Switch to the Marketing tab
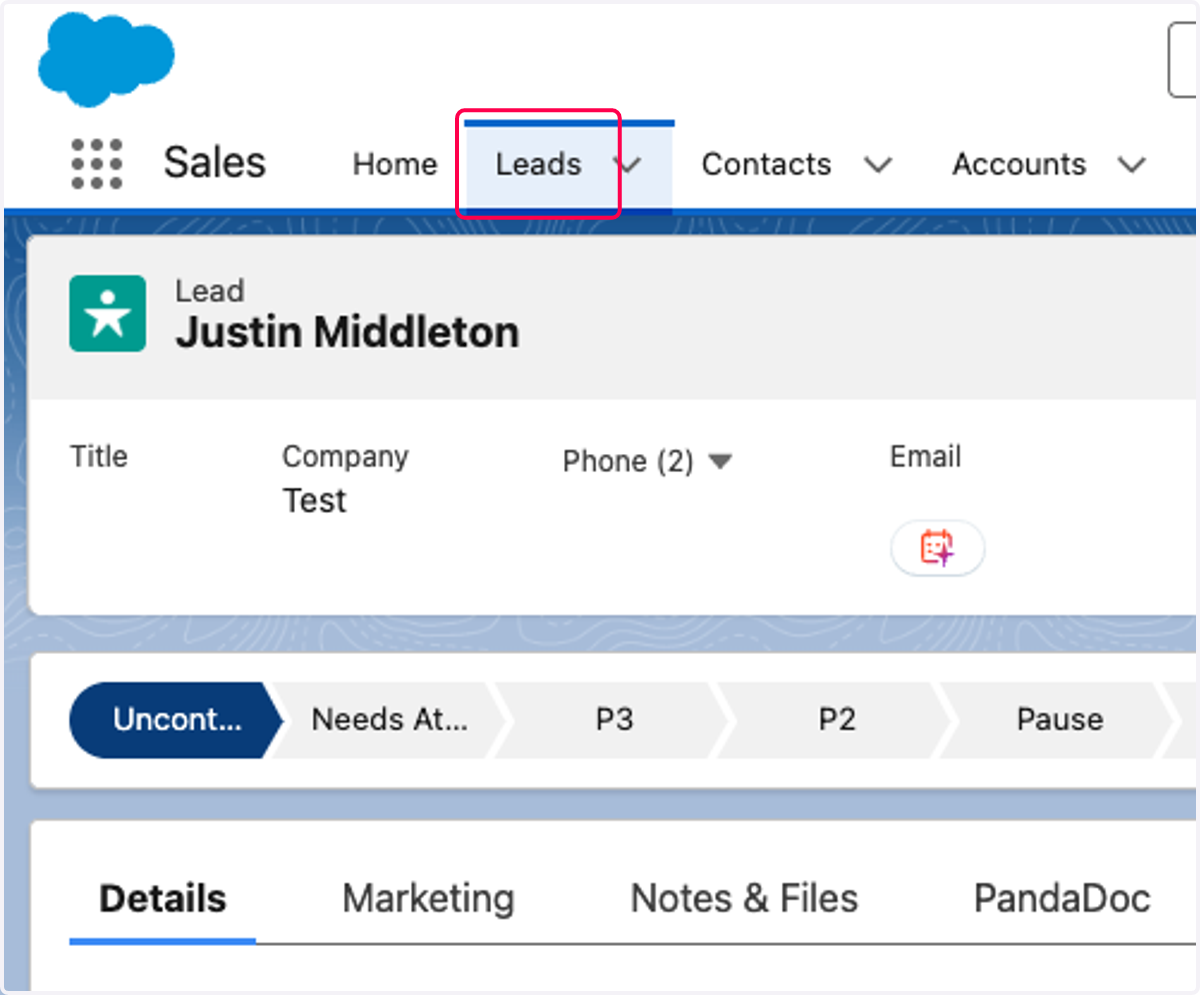1200x995 pixels. click(428, 898)
